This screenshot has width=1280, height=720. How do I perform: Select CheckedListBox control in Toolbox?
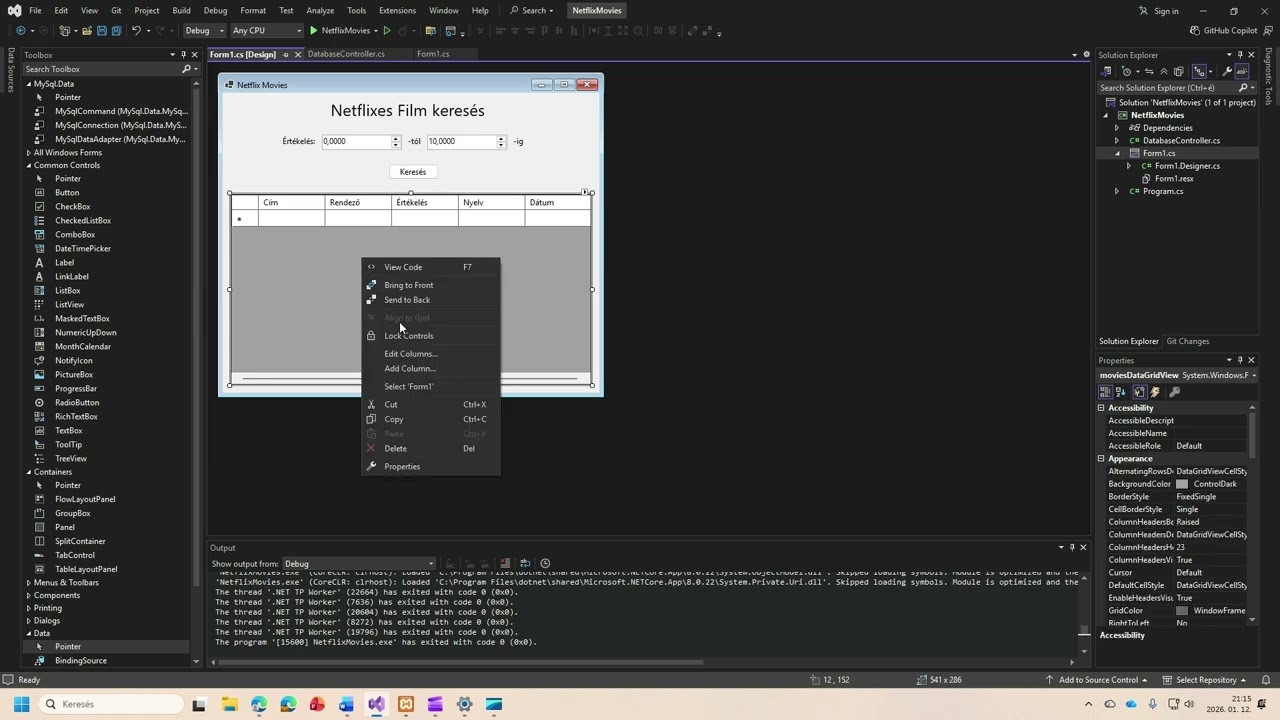tap(83, 220)
